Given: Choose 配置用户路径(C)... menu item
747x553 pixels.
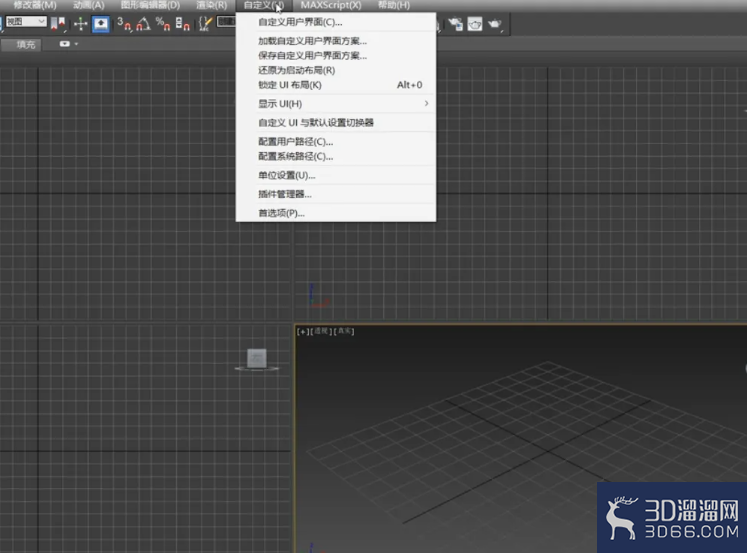Looking at the screenshot, I should 336,142.
